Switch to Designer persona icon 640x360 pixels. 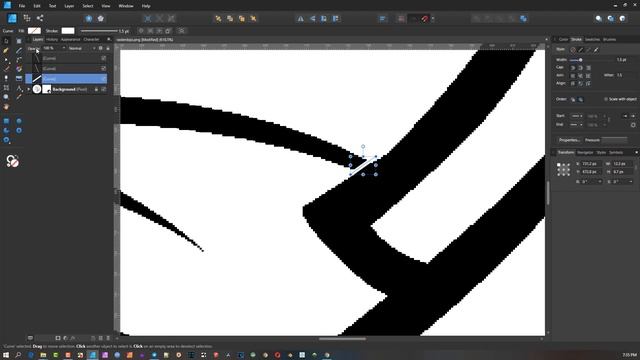(x=12, y=18)
